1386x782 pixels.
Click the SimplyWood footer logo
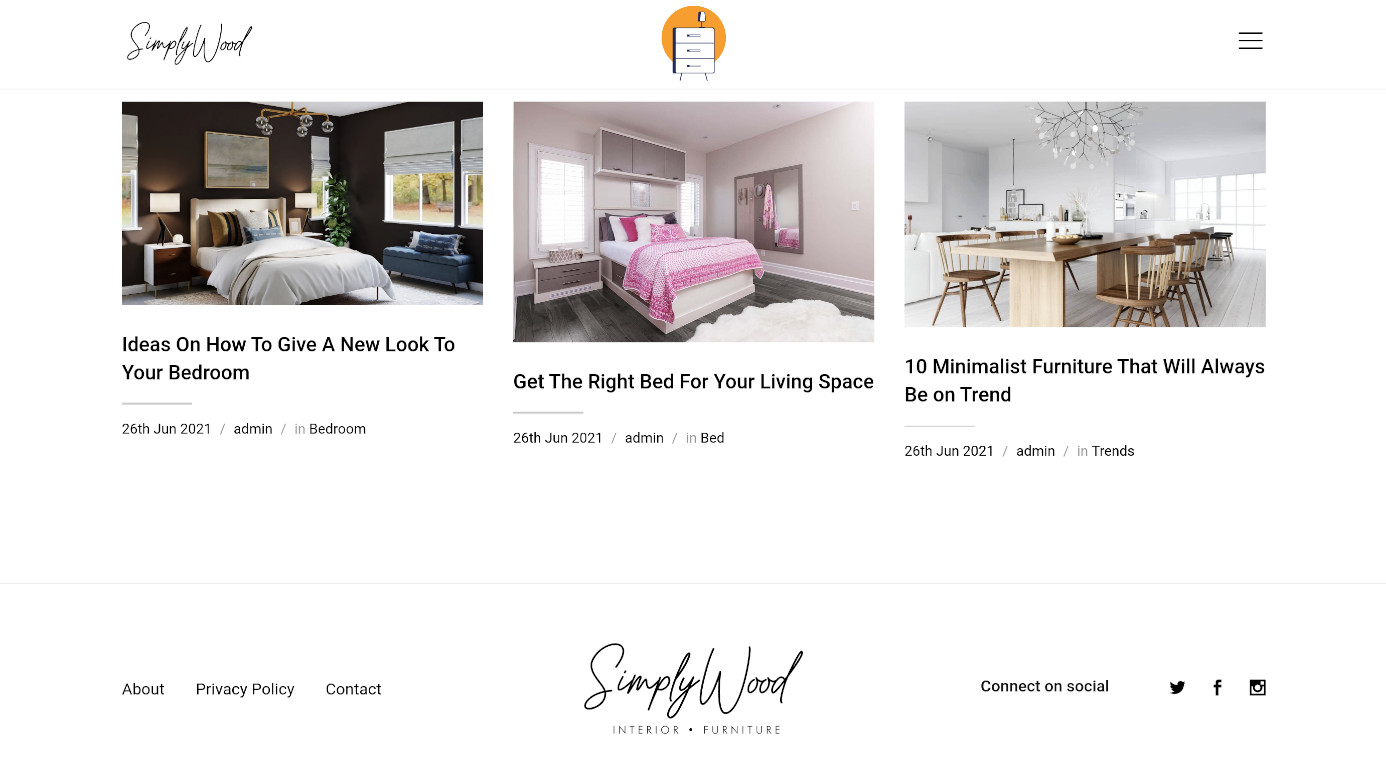693,689
